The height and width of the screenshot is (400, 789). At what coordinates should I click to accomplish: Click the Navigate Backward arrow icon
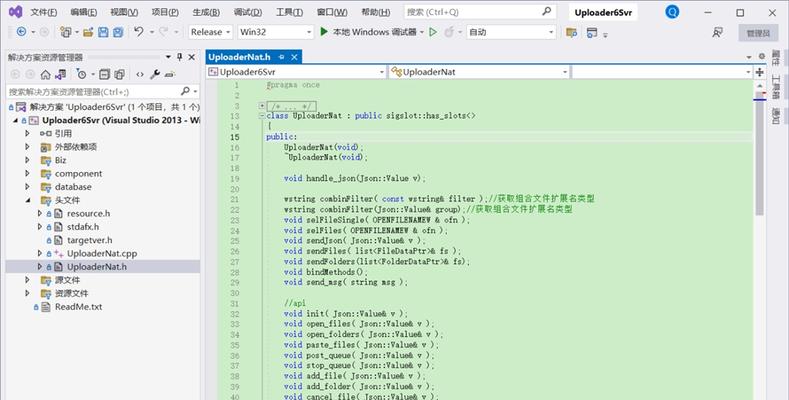(x=22, y=32)
